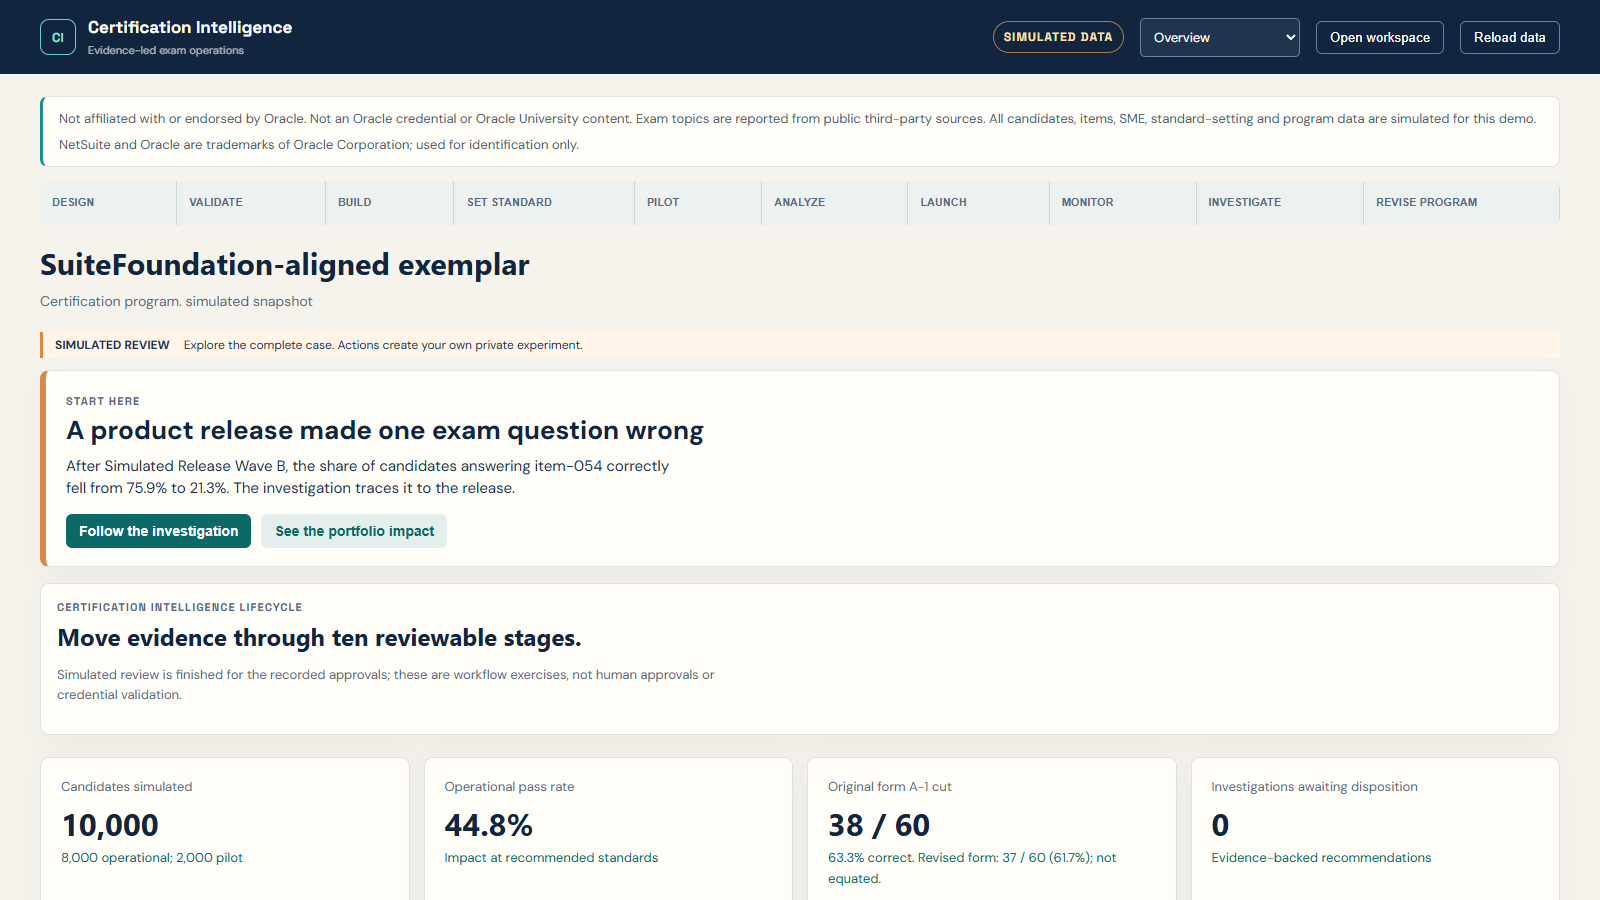Go to the ANALYZE stage
Image resolution: width=1600 pixels, height=900 pixels.
(x=834, y=202)
